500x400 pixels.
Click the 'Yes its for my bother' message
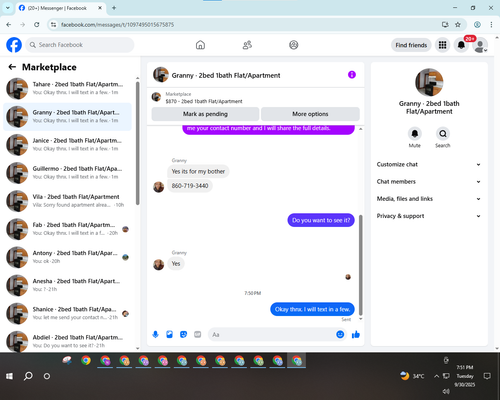tap(198, 171)
